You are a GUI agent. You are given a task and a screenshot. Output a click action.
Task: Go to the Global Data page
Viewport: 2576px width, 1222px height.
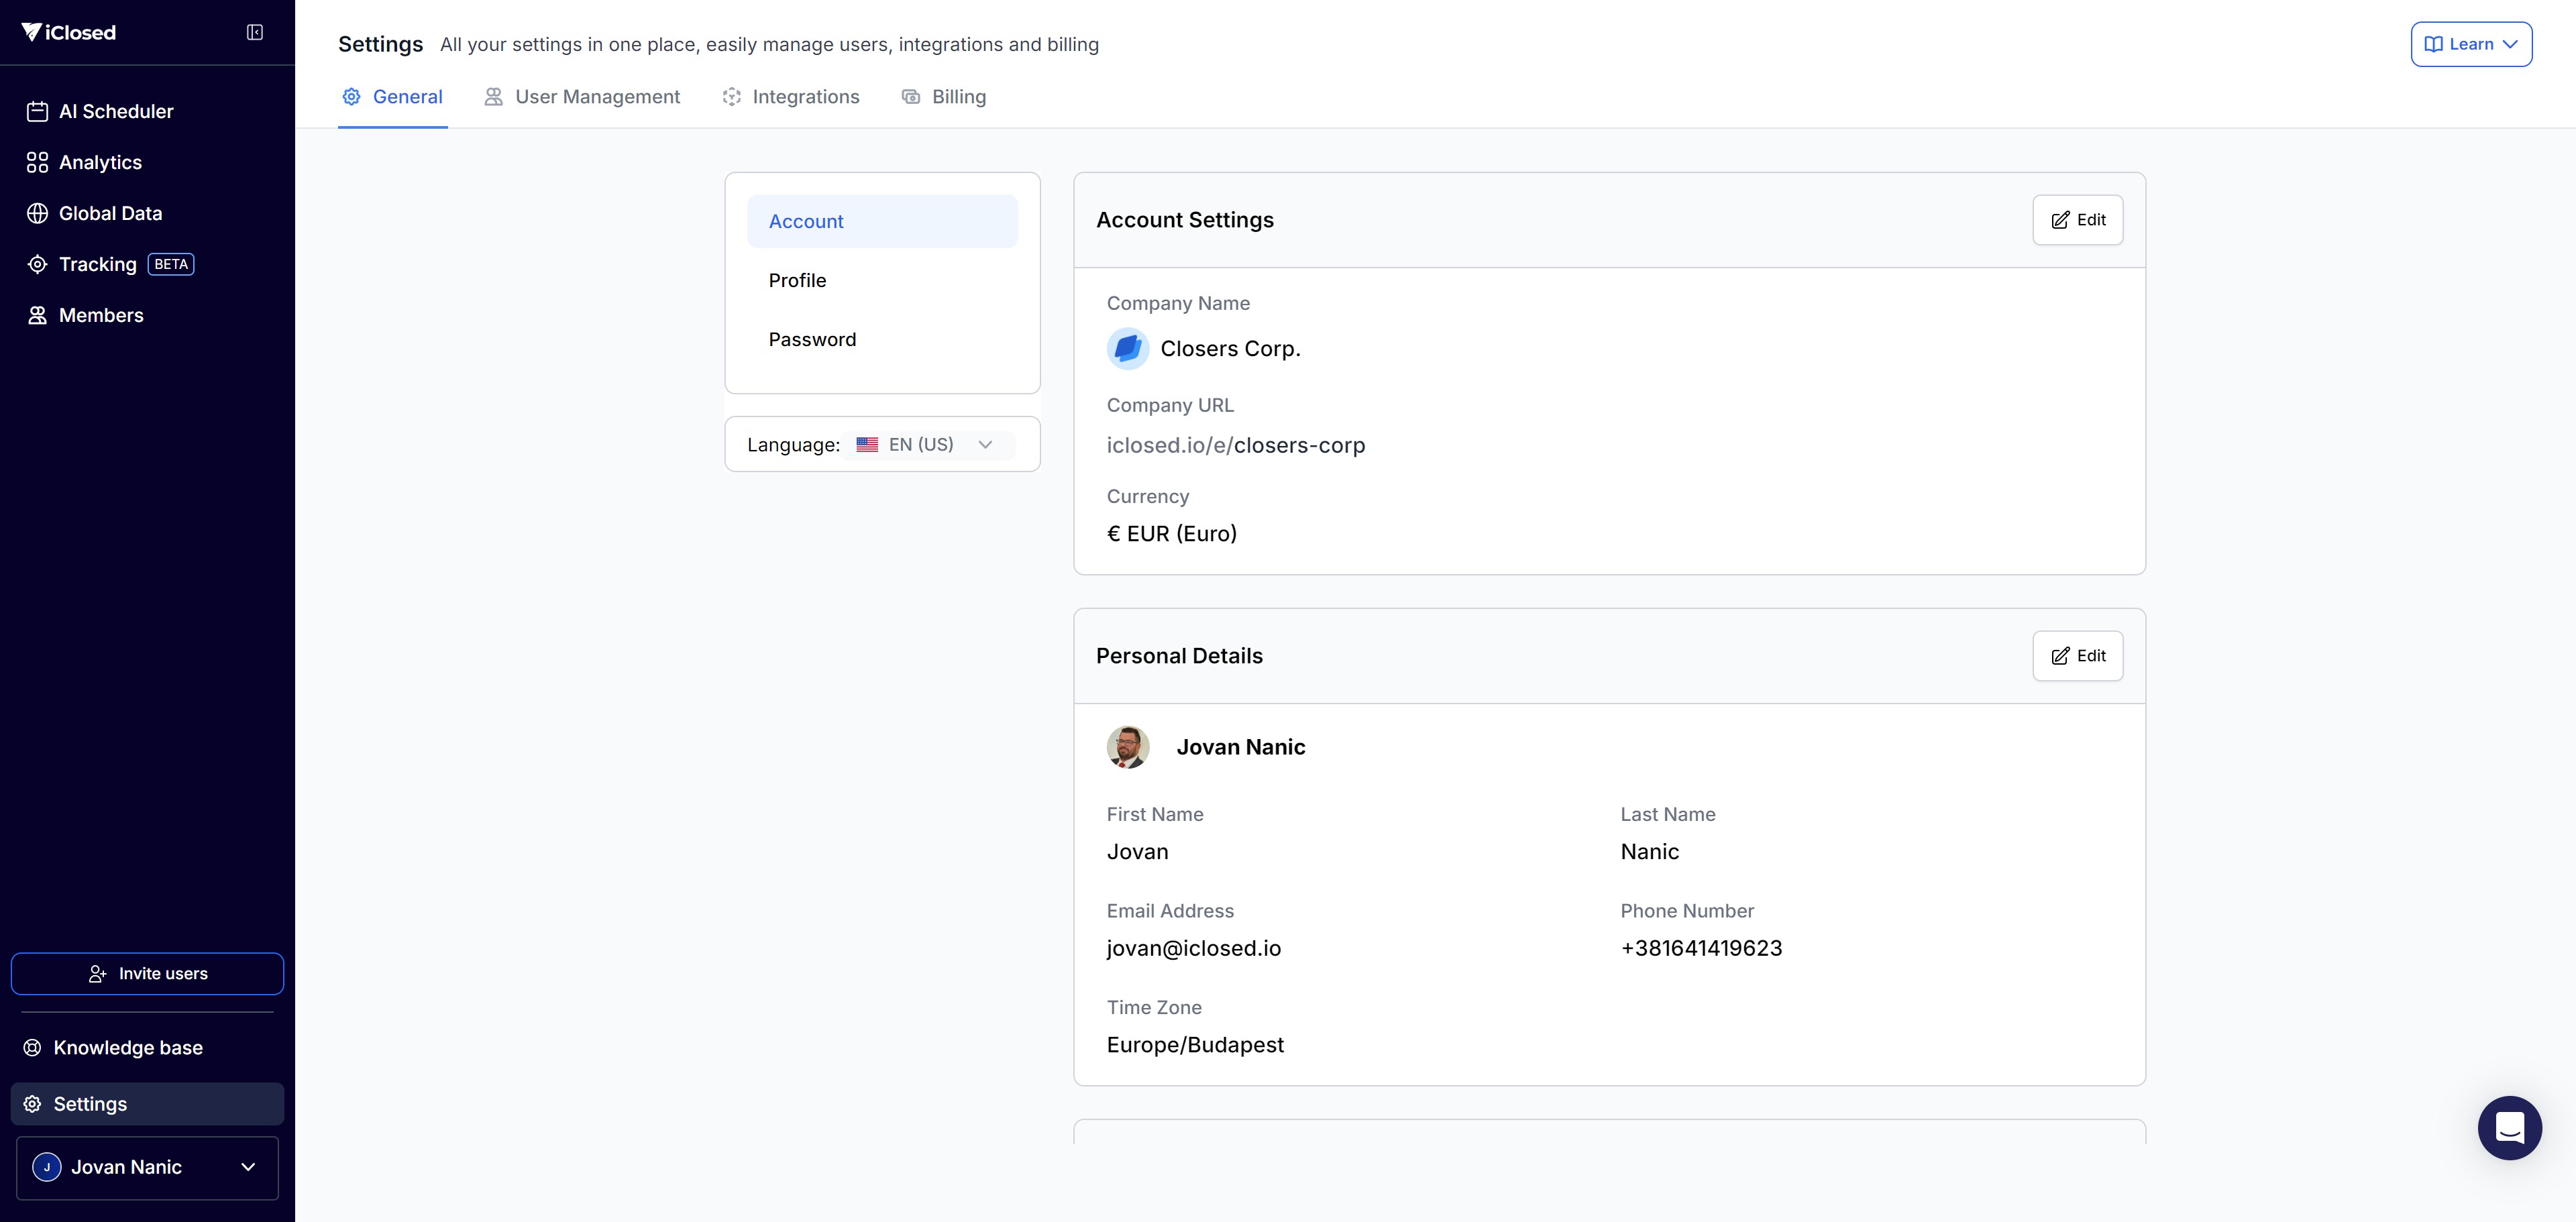click(x=110, y=213)
